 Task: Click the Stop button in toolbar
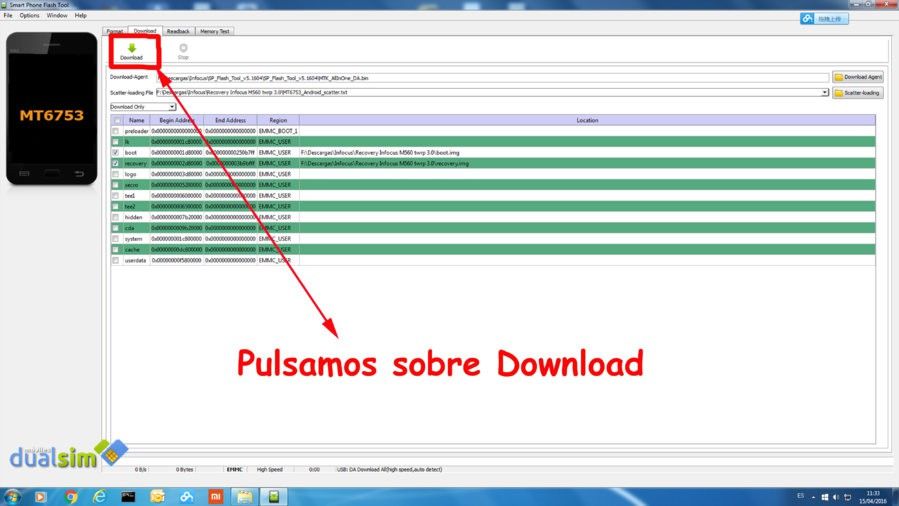[183, 52]
